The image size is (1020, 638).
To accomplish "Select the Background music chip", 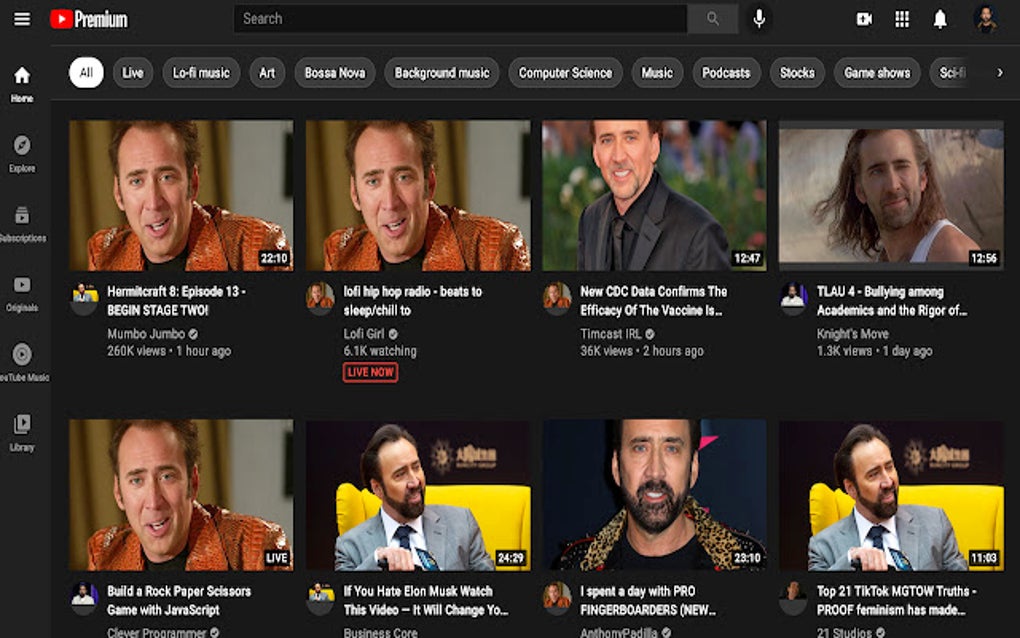I will 442,73.
